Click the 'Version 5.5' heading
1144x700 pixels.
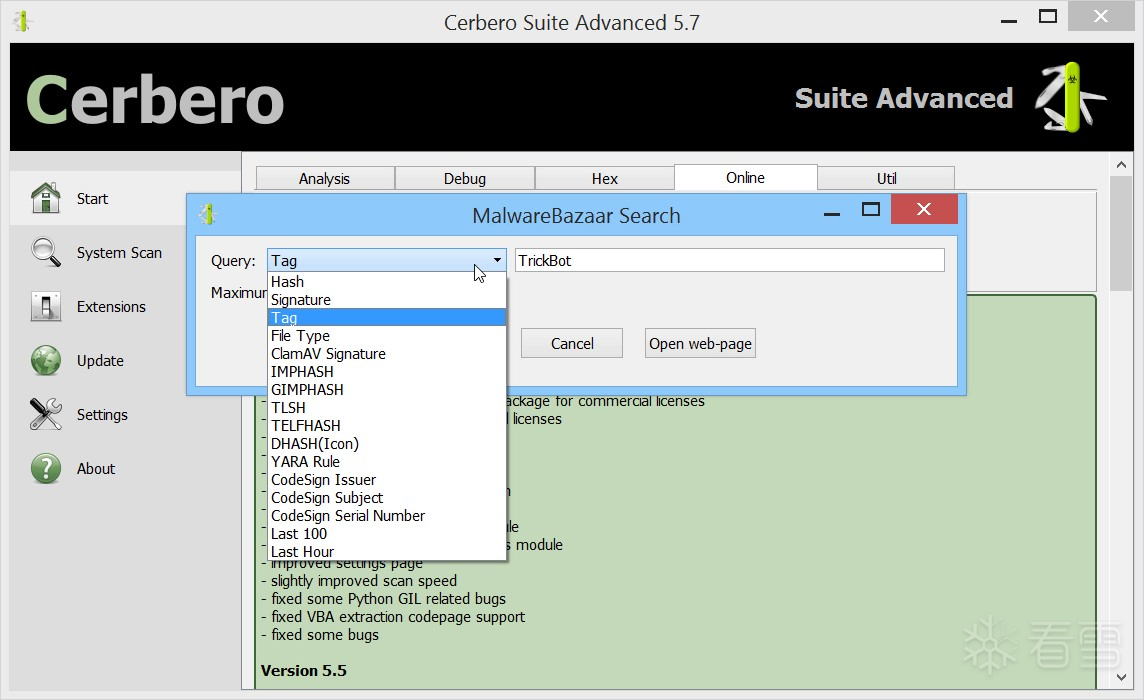point(304,671)
